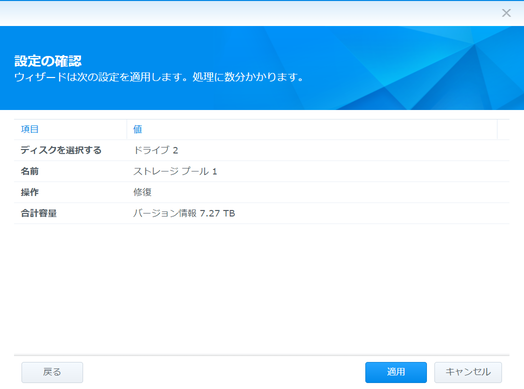Screen dimensions: 524x389
Task: Click the 値 column header
Action: (x=312, y=129)
